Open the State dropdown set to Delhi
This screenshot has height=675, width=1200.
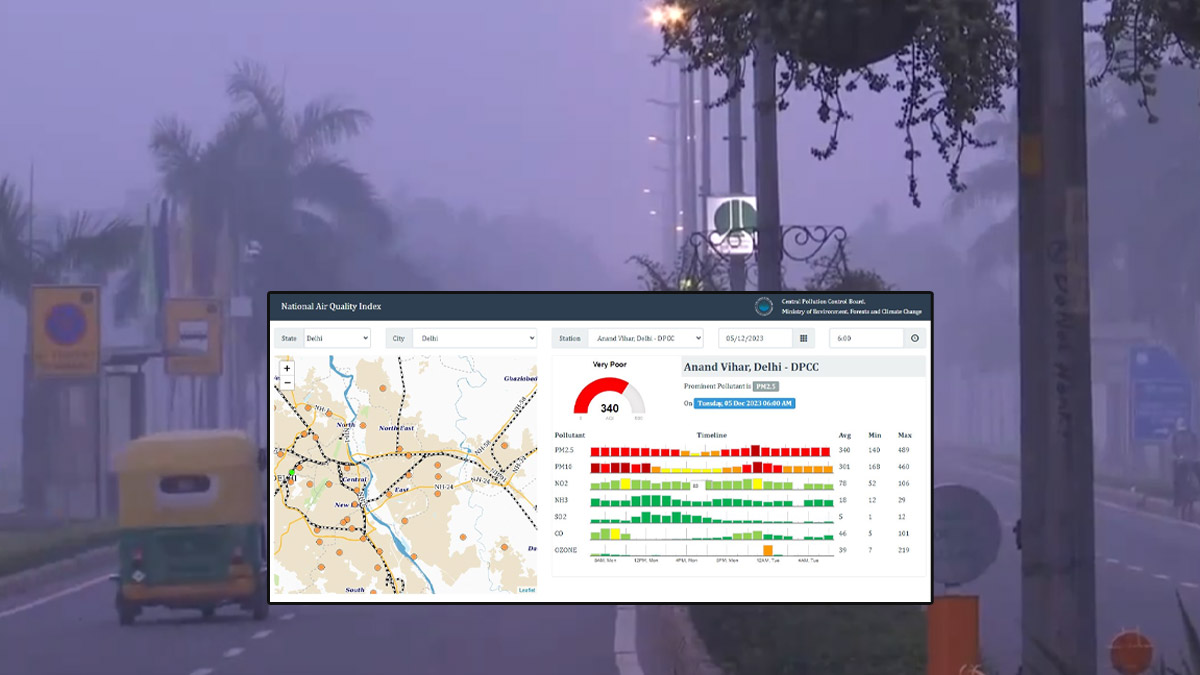(337, 338)
